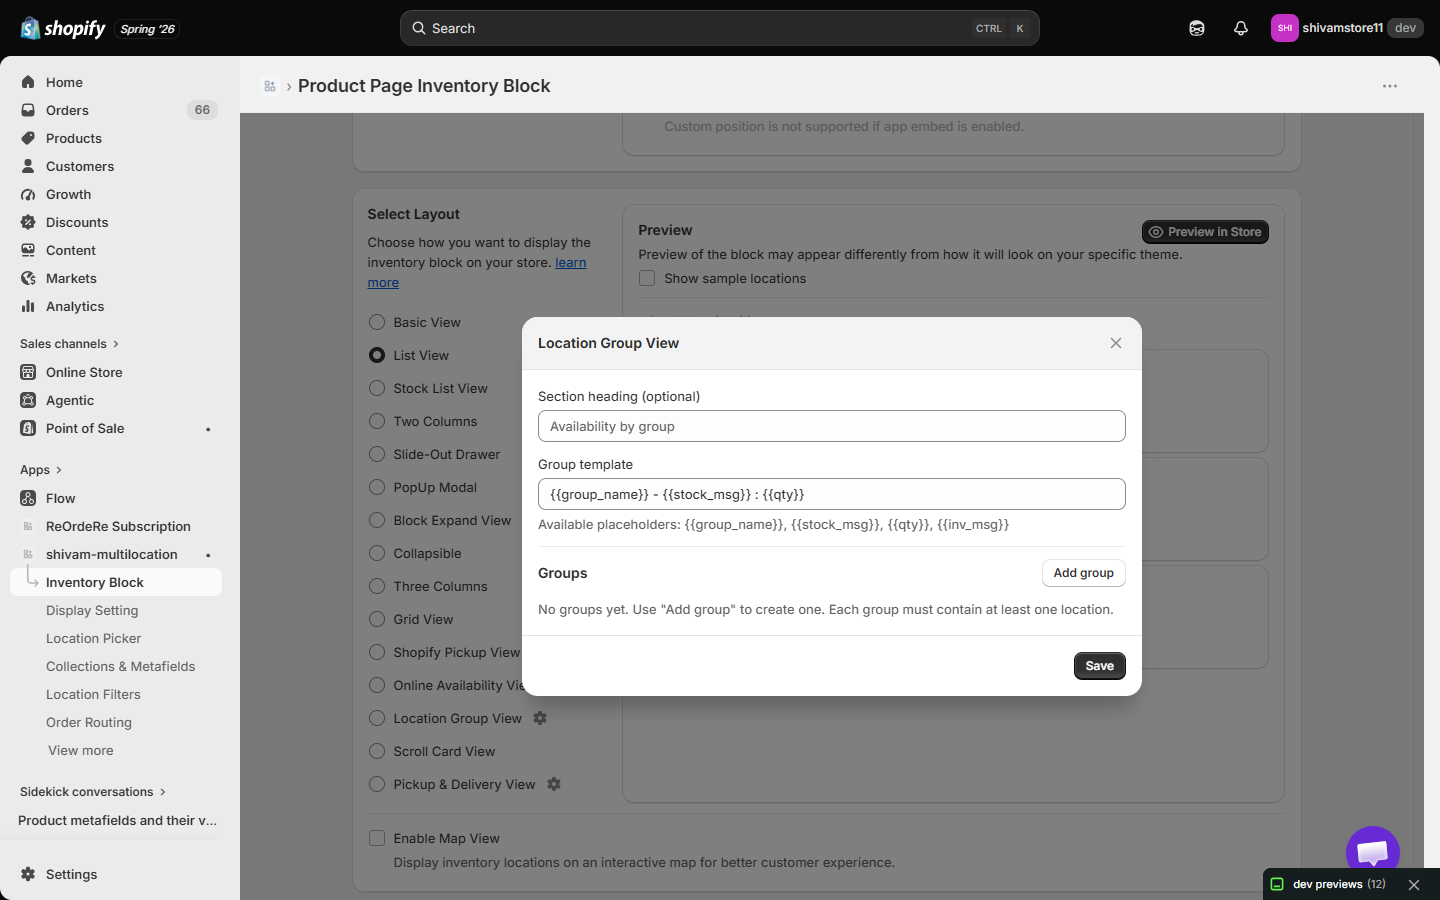The width and height of the screenshot is (1440, 900).
Task: Enable Show sample locations checkbox
Action: (x=647, y=278)
